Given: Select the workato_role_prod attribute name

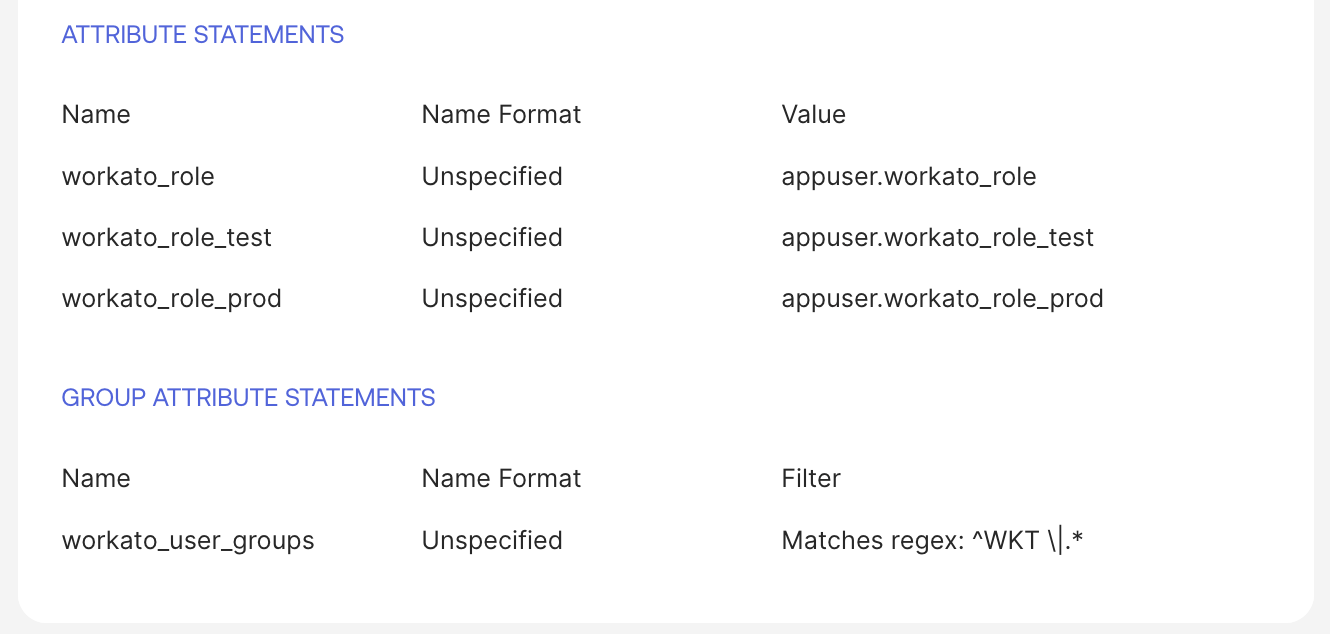Looking at the screenshot, I should coord(171,299).
